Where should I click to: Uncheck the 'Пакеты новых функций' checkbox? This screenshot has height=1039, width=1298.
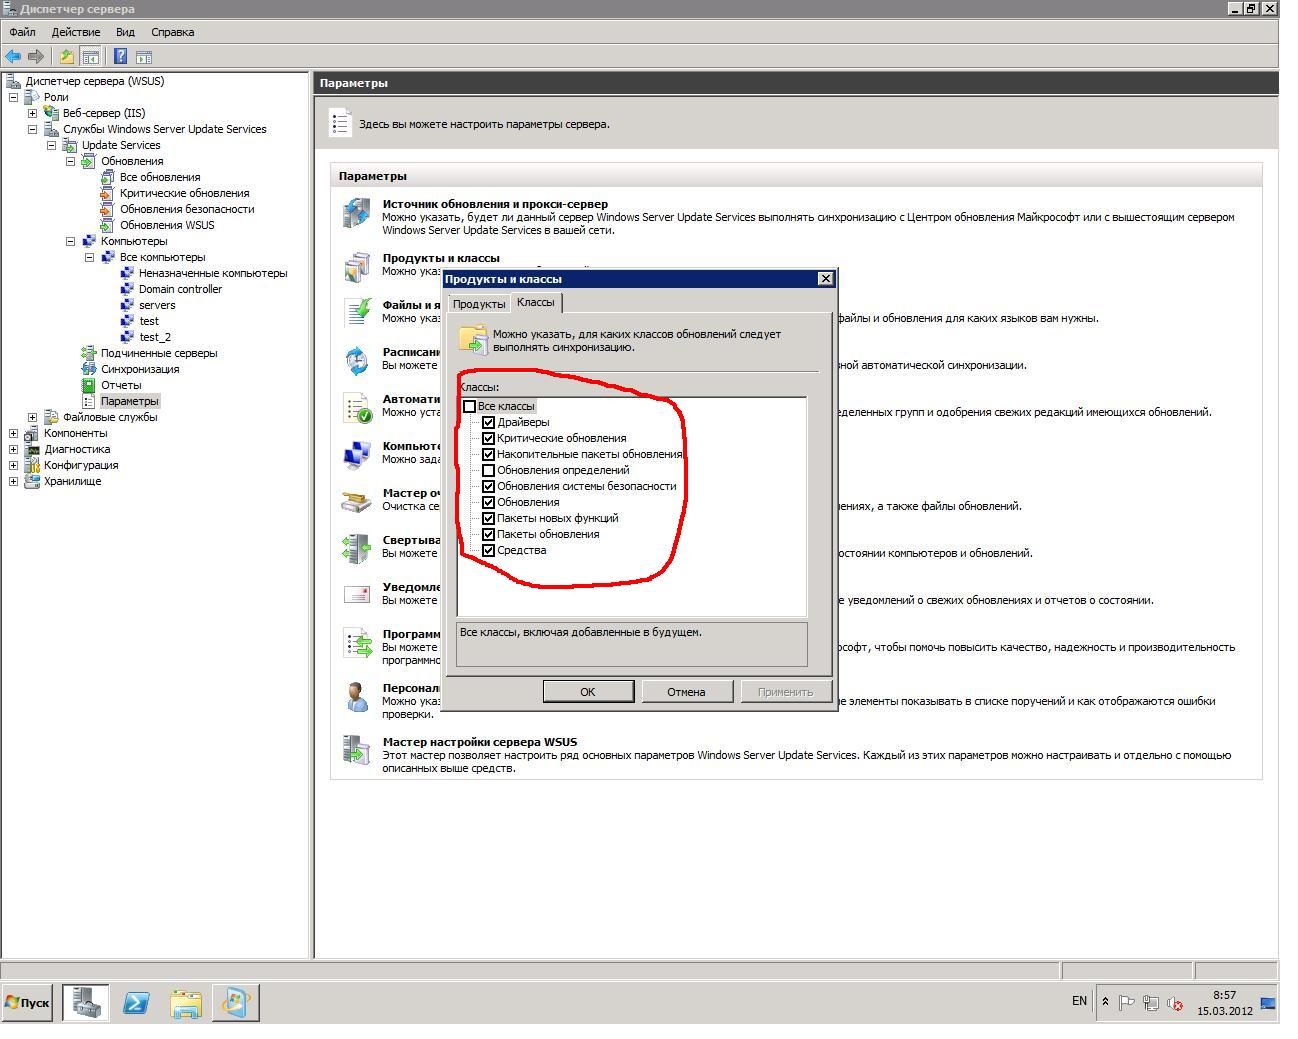[489, 518]
